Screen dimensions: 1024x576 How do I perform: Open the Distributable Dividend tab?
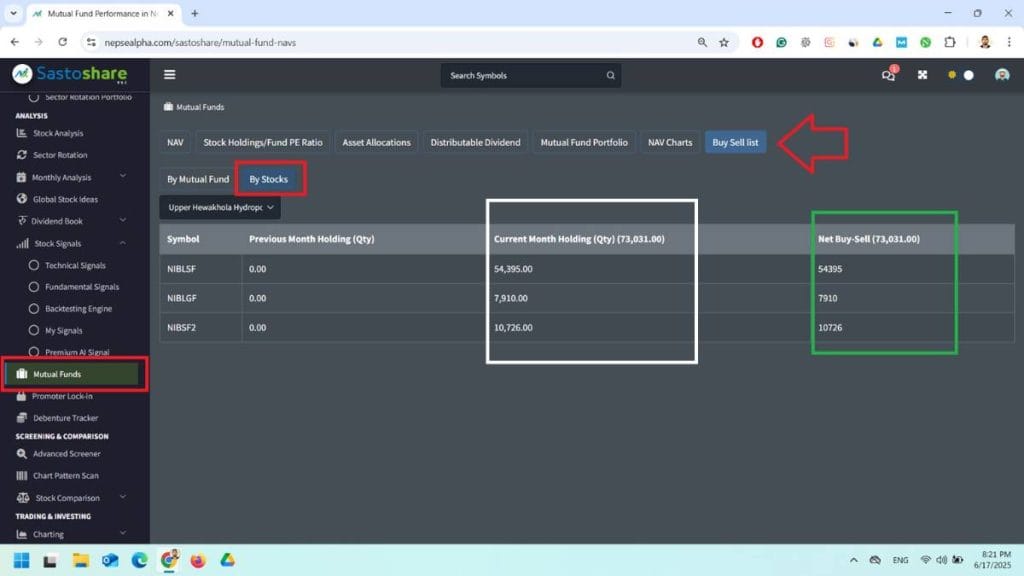pyautogui.click(x=475, y=142)
